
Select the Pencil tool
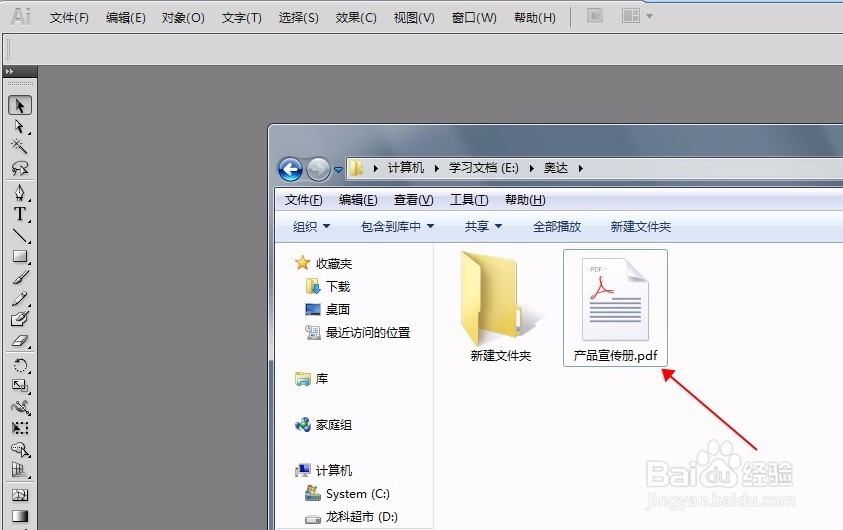pyautogui.click(x=20, y=298)
